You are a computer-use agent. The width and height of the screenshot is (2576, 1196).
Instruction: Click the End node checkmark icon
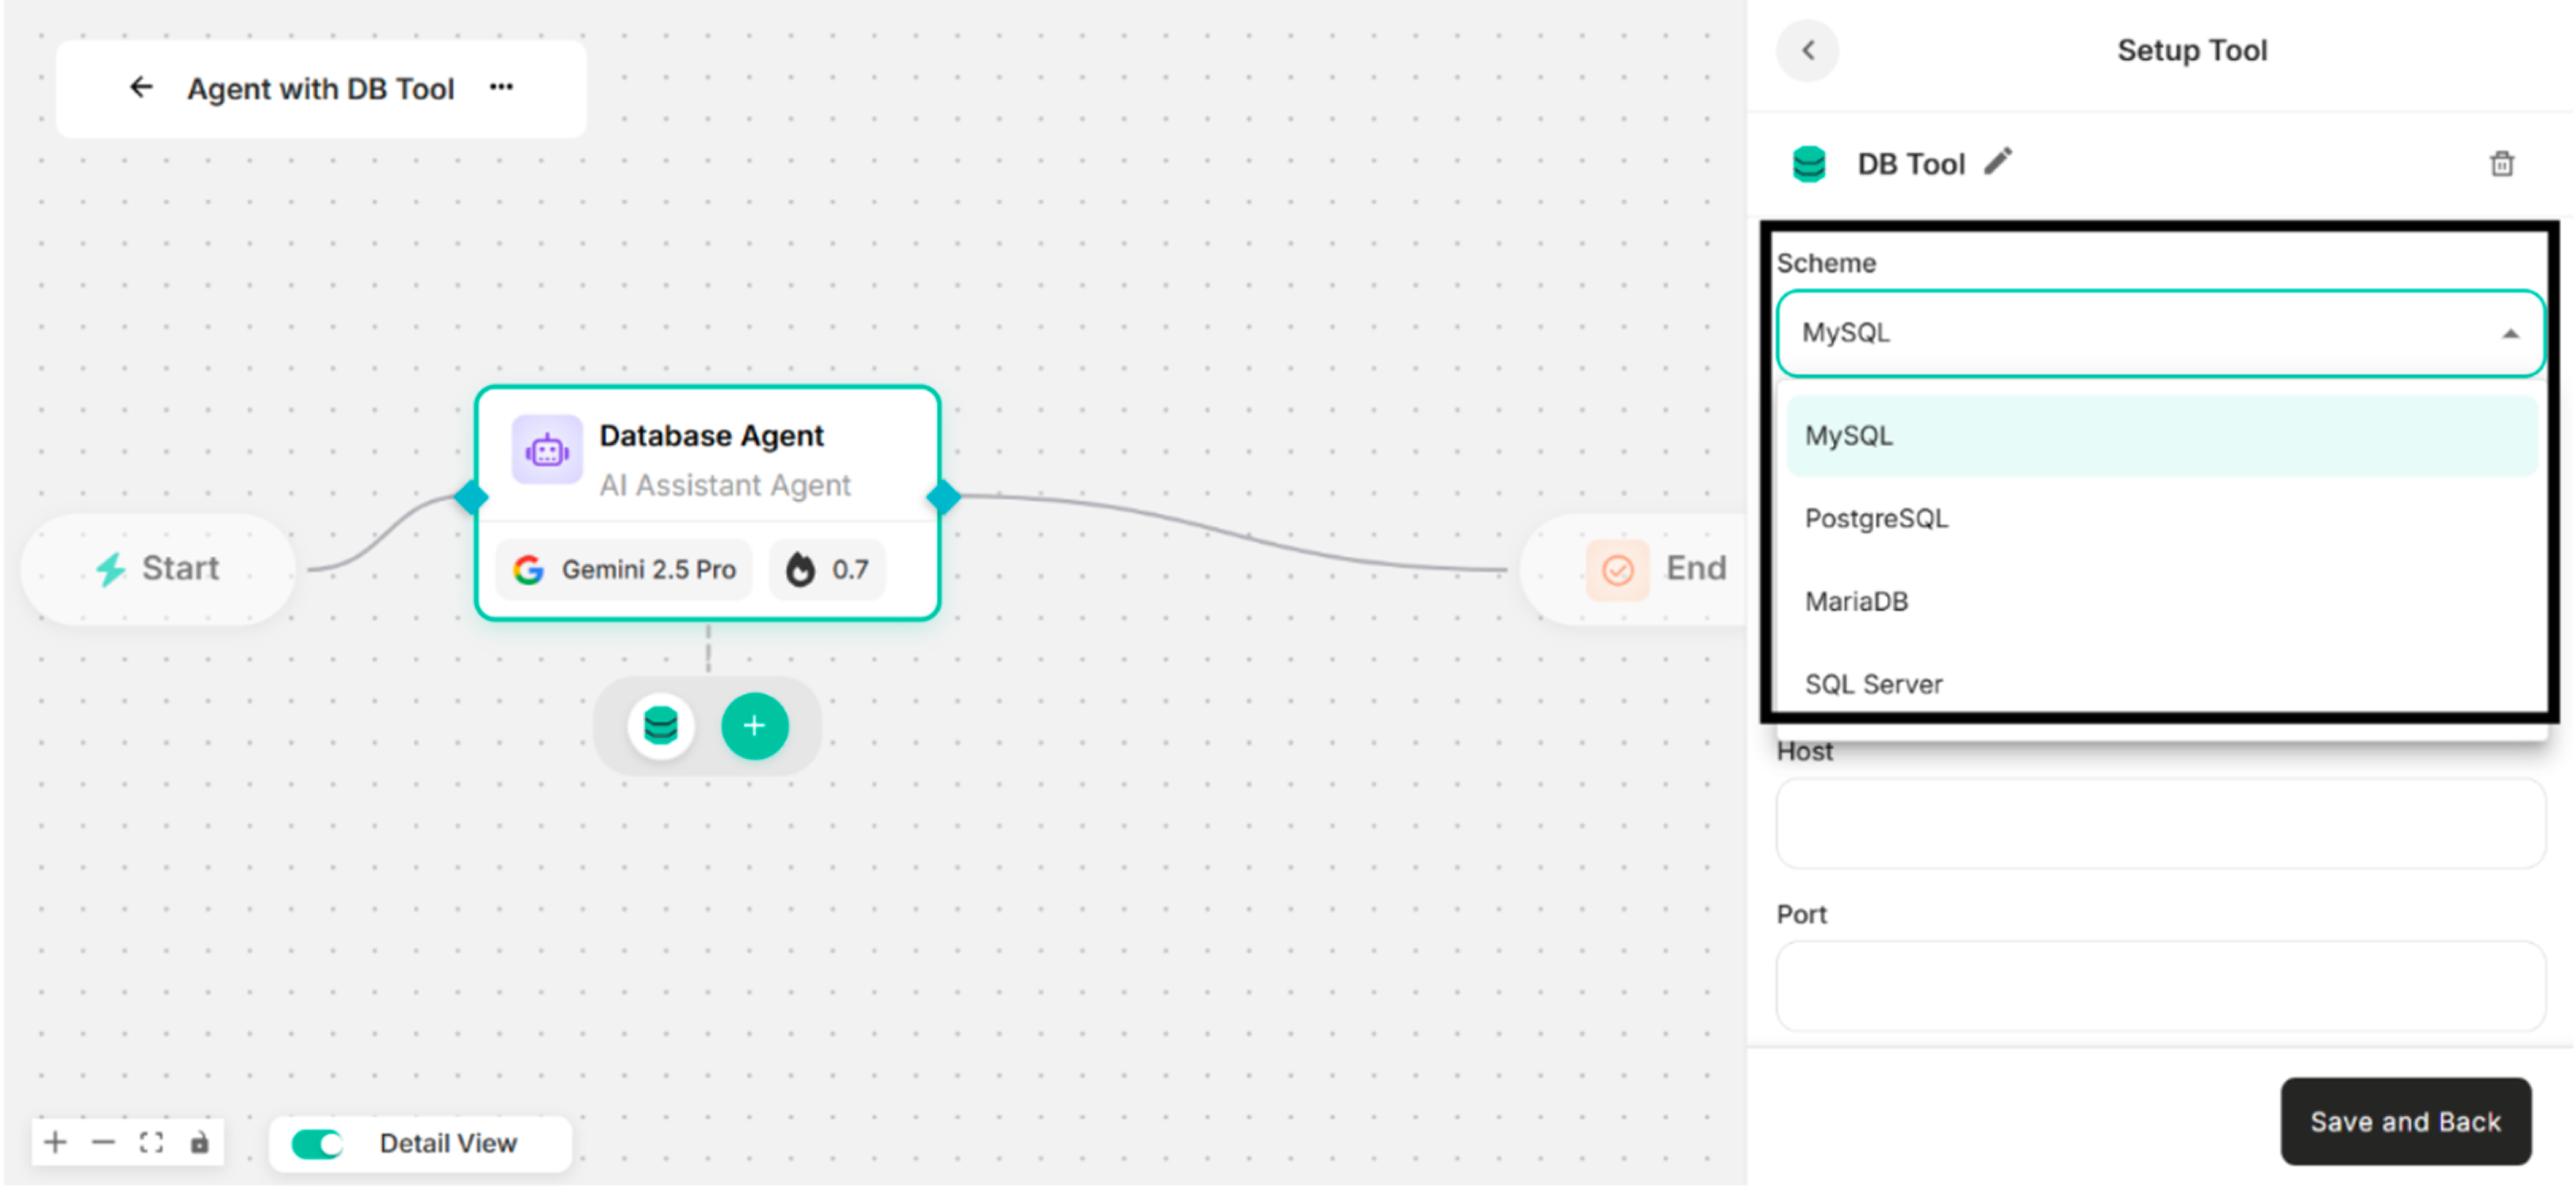1618,571
